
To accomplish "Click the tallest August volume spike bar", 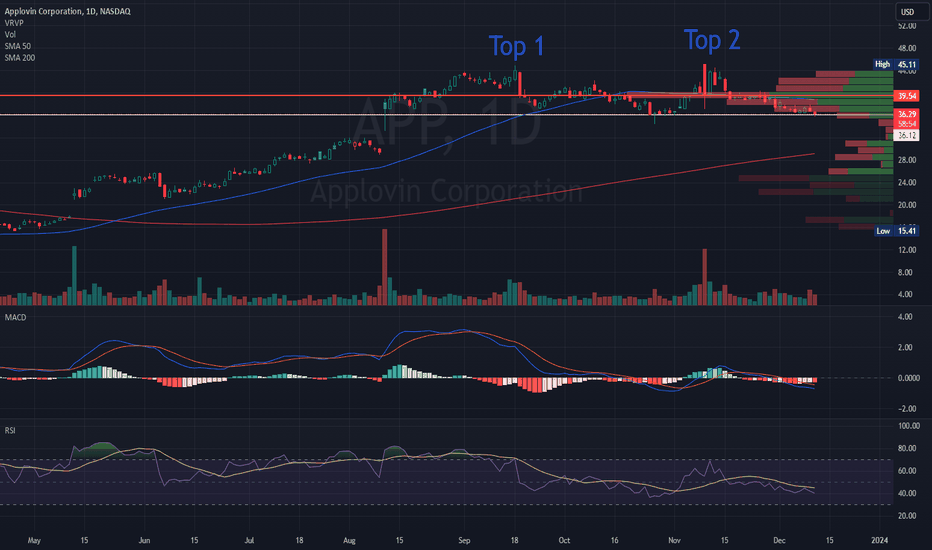I will [x=385, y=267].
